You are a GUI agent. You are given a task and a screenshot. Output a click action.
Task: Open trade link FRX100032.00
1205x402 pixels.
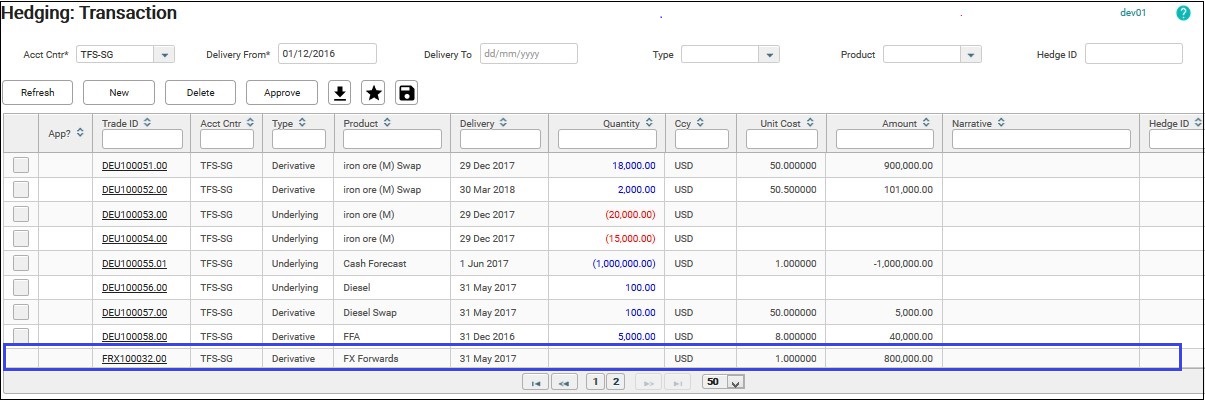coord(134,359)
